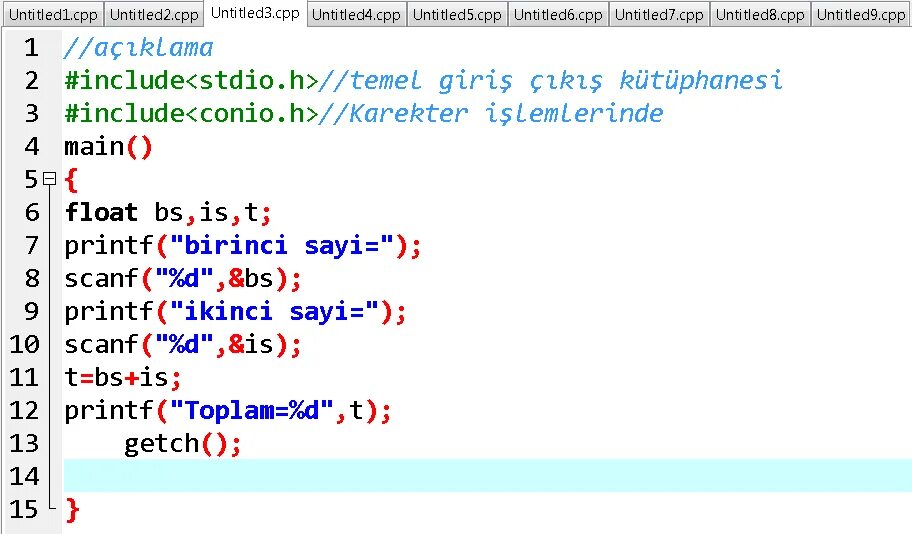Click printf("birinci sayi=") statement

243,245
